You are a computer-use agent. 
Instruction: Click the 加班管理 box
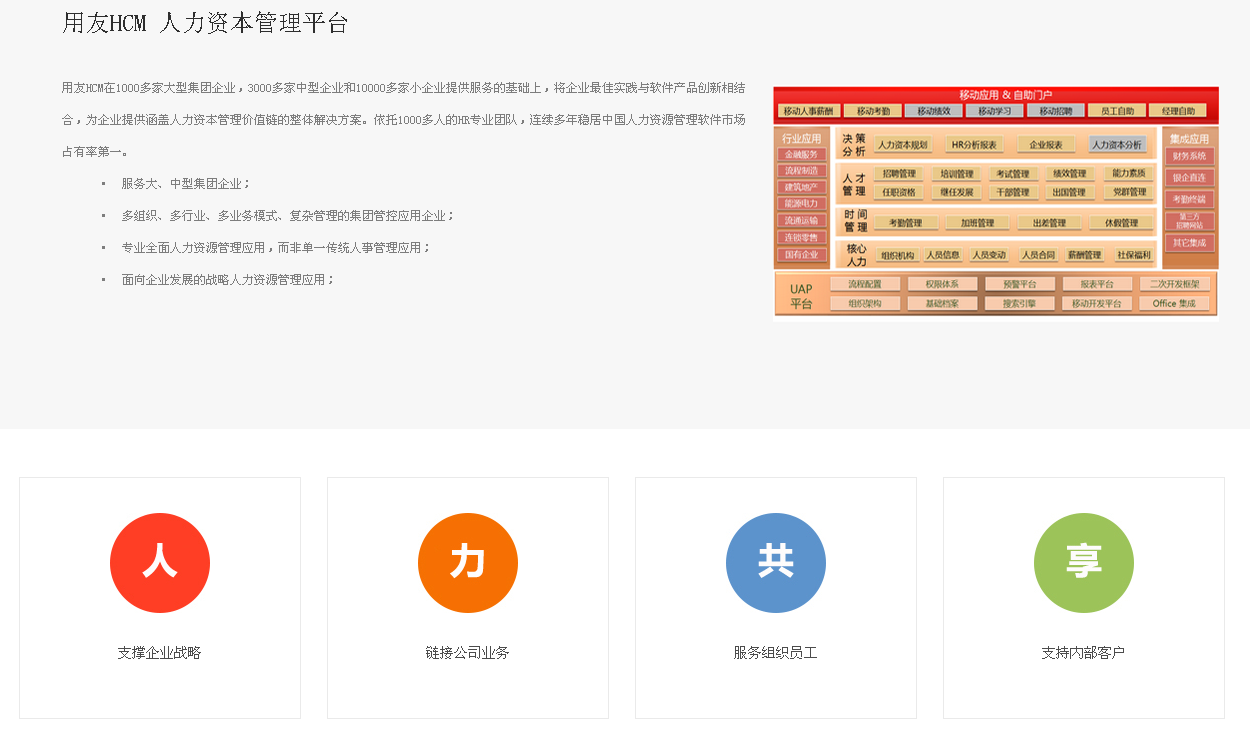pyautogui.click(x=978, y=223)
